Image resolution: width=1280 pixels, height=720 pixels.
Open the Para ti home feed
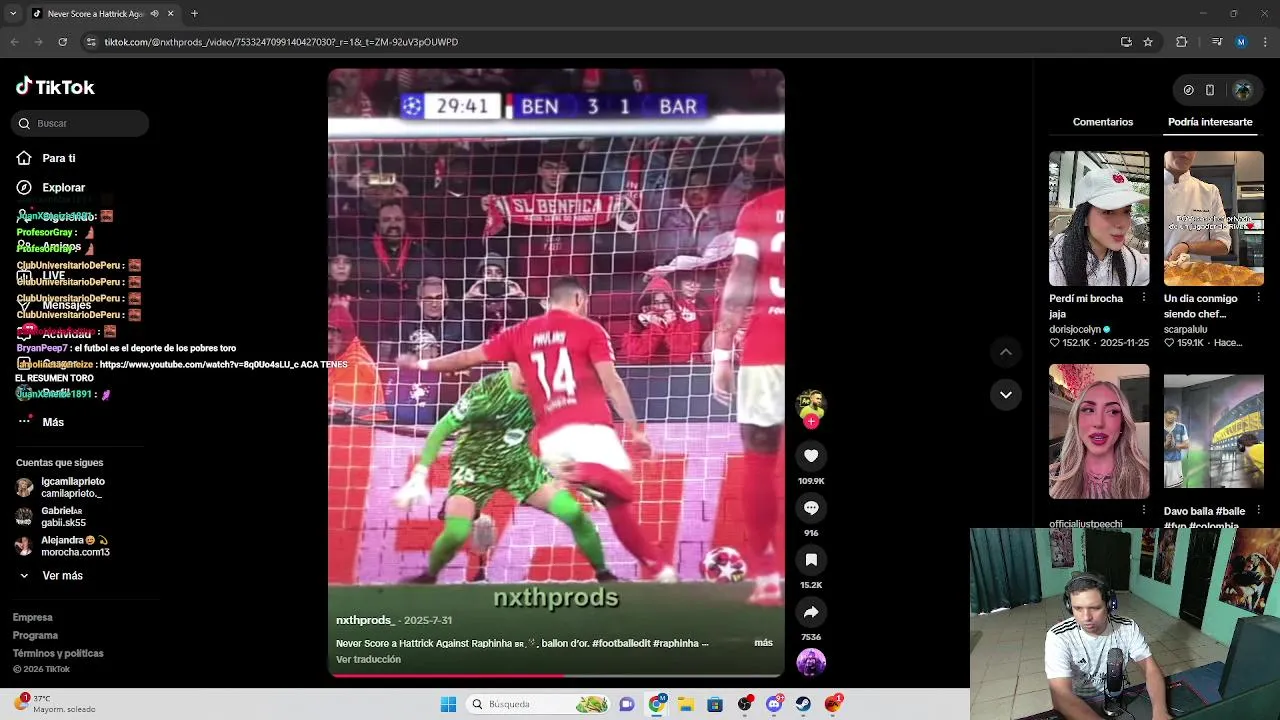58,158
